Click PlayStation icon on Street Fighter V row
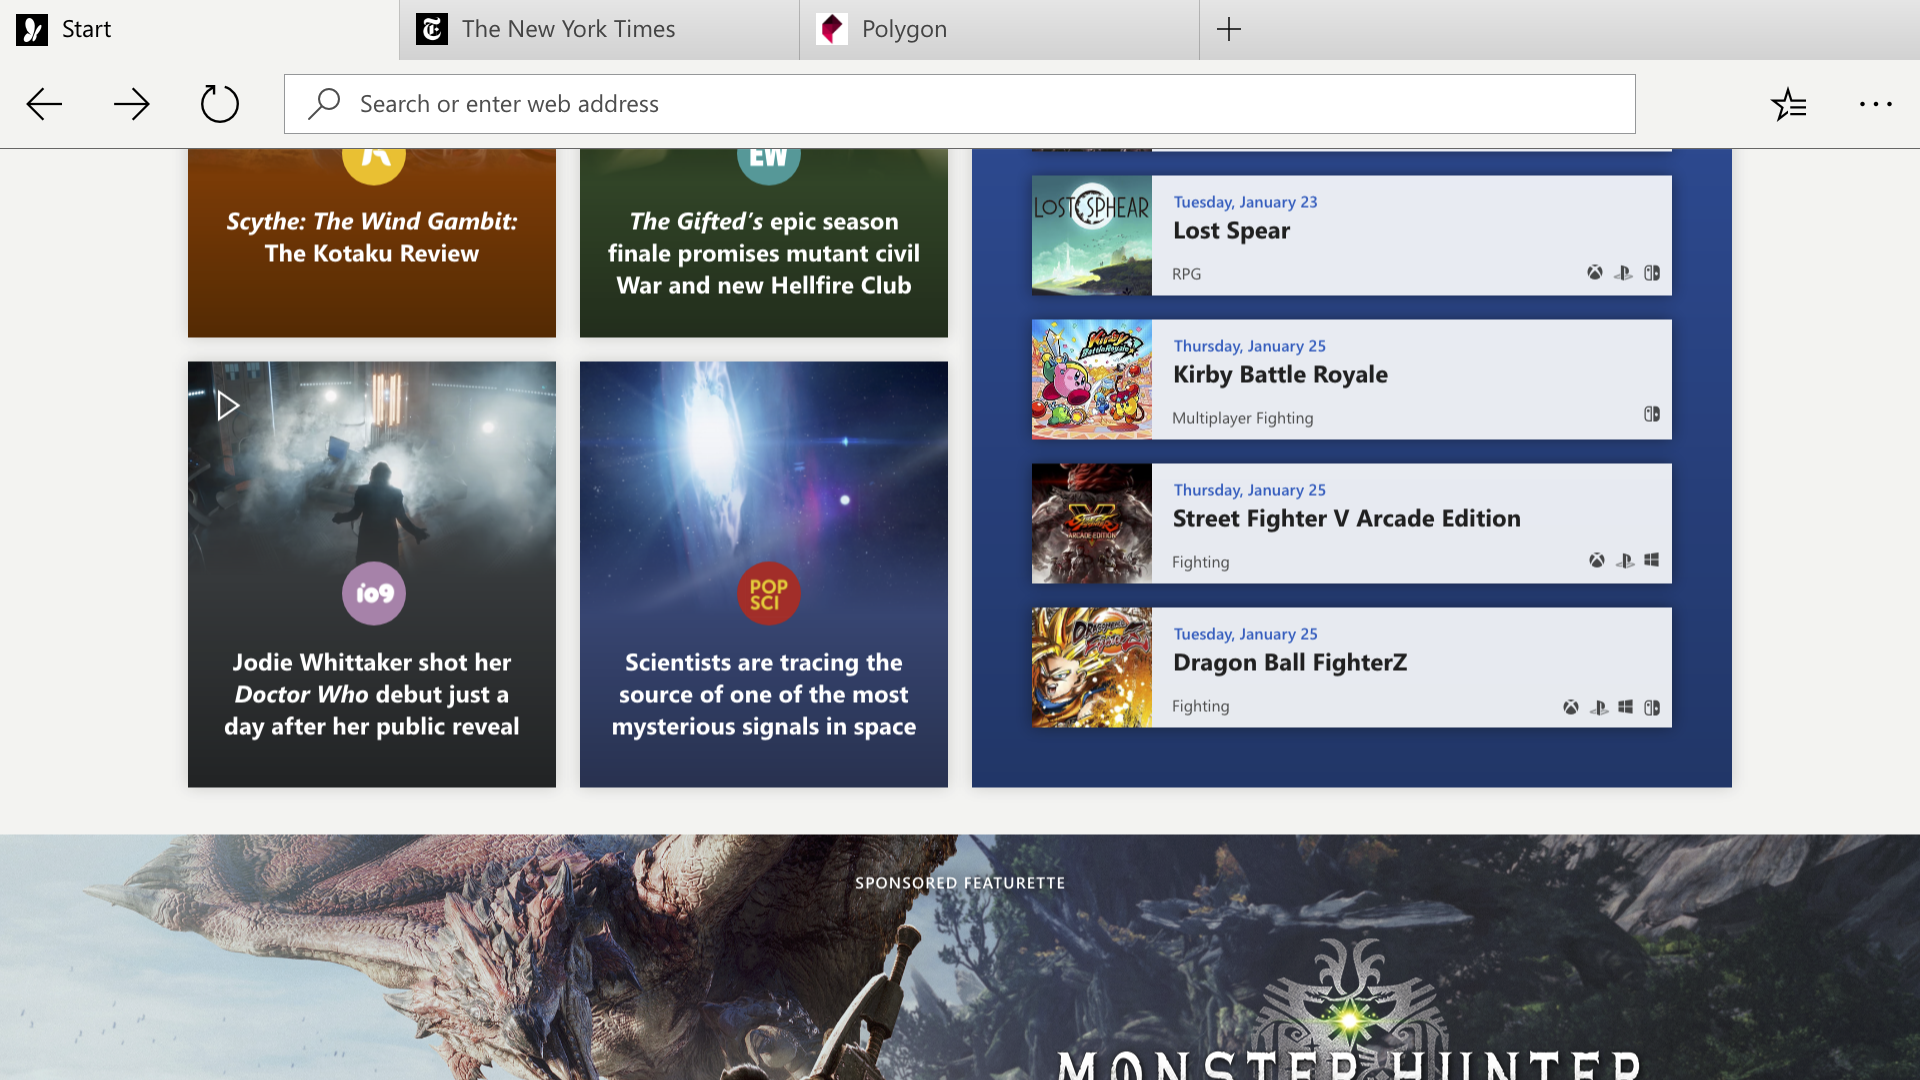1920x1080 pixels. (x=1626, y=560)
